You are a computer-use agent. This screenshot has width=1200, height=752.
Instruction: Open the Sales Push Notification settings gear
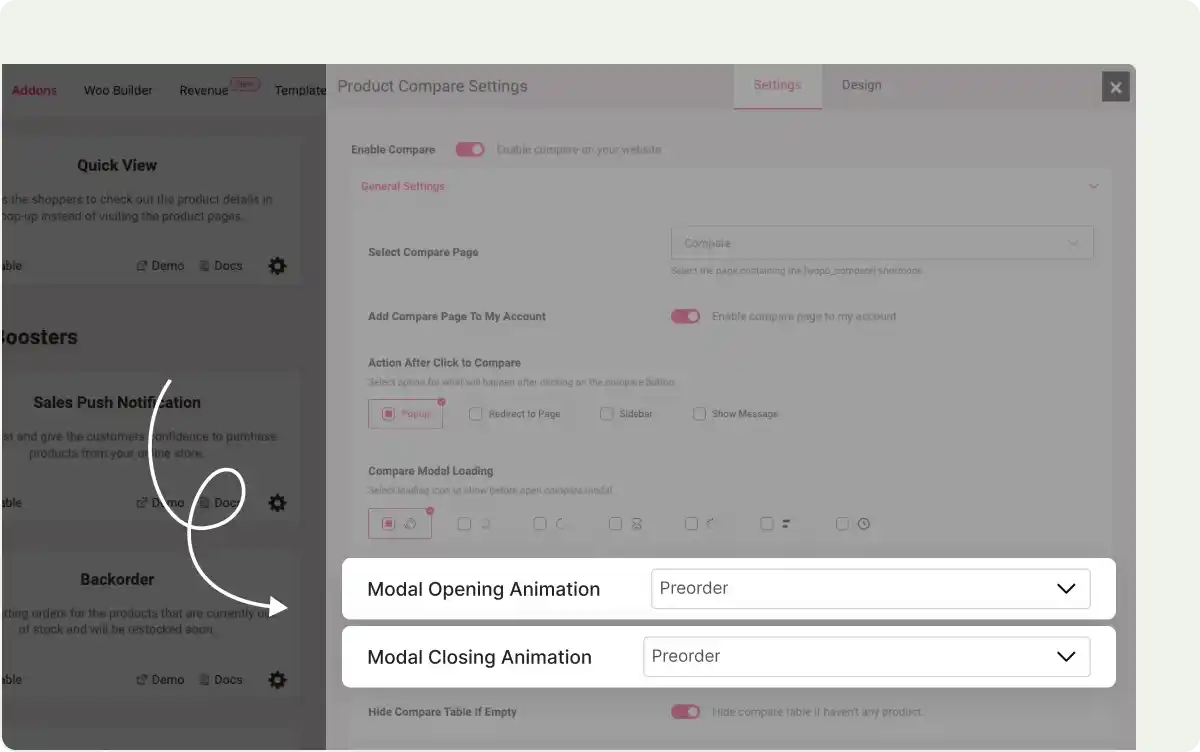point(277,502)
